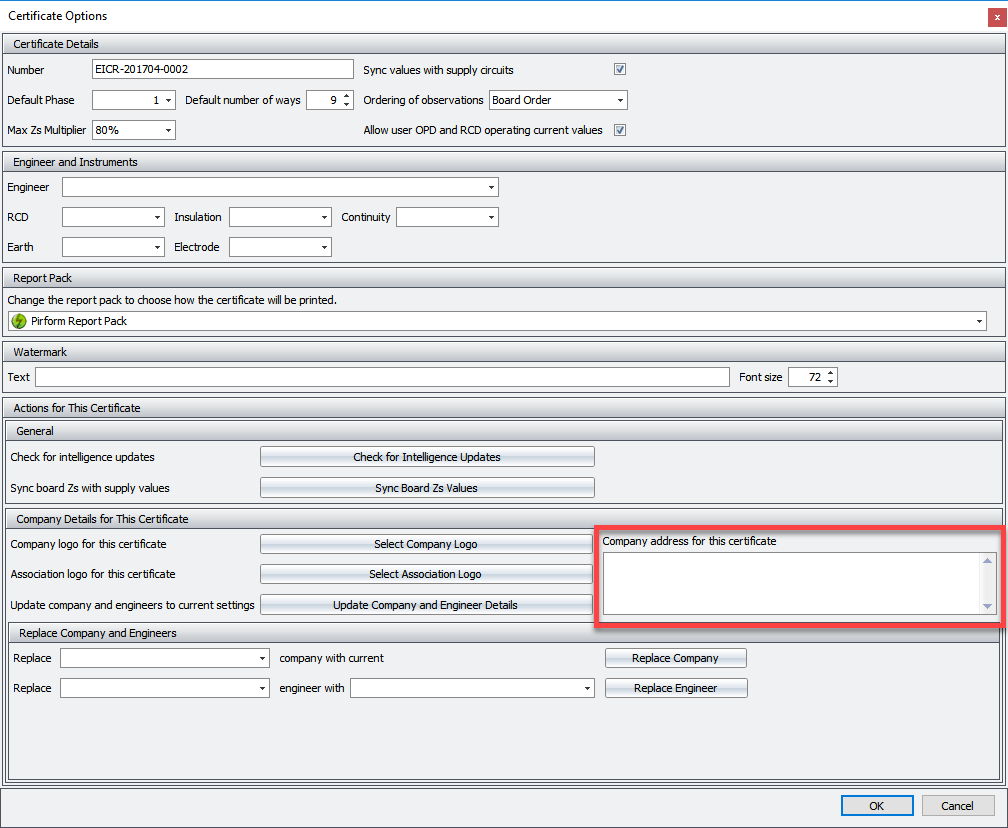Decrease the watermark Font size value
The image size is (1008, 828).
[830, 381]
